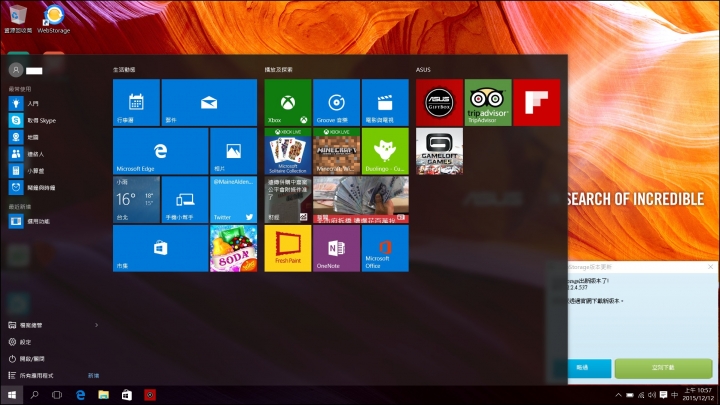
Task: Open the Weather tile showing 16°
Action: [x=136, y=200]
